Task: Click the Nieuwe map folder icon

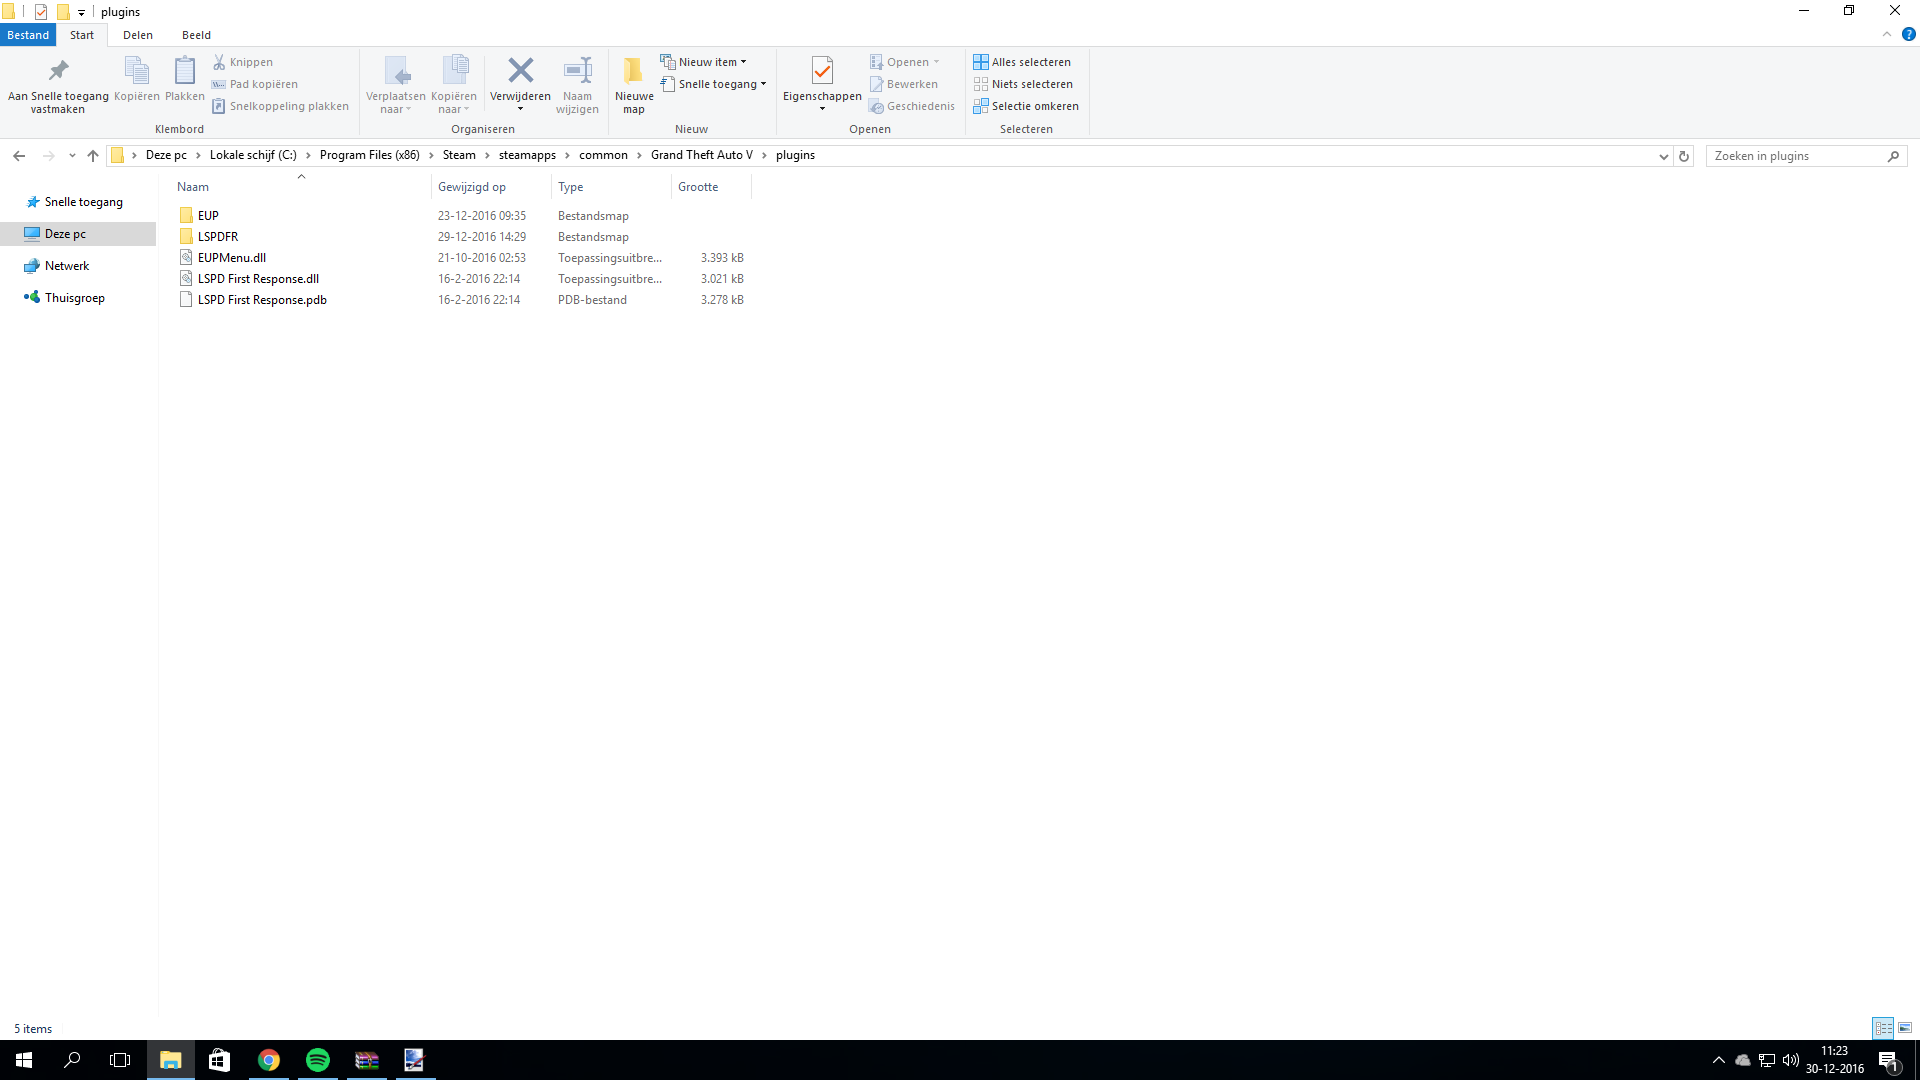Action: 633,71
